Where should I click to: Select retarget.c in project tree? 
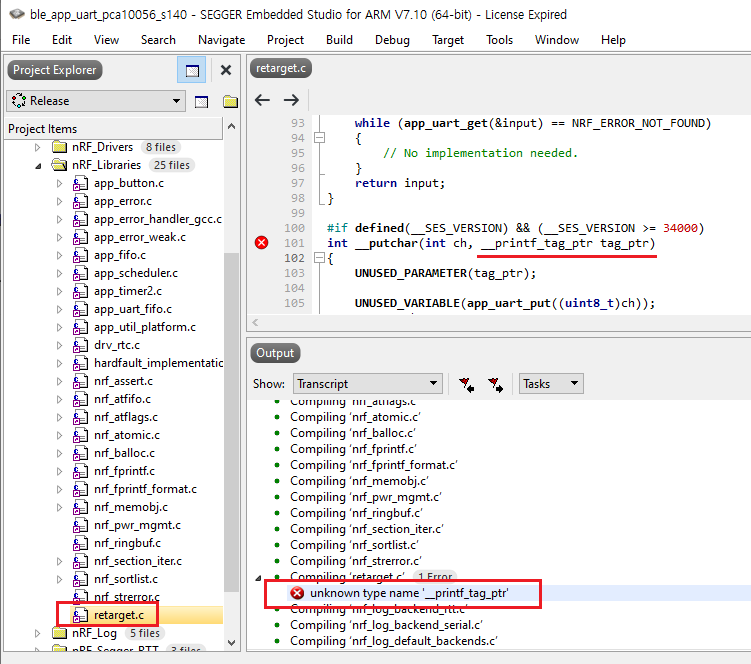click(x=119, y=615)
